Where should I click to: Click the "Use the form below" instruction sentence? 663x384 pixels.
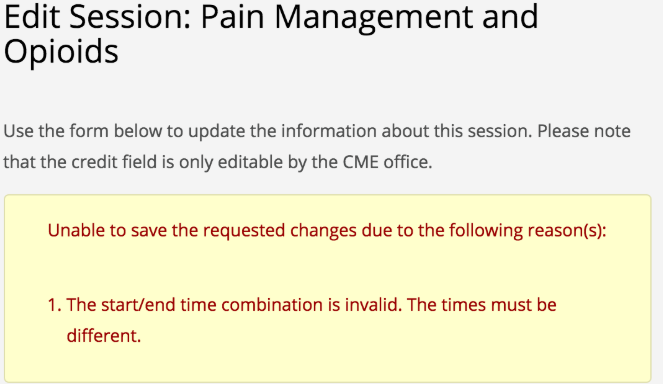268,131
